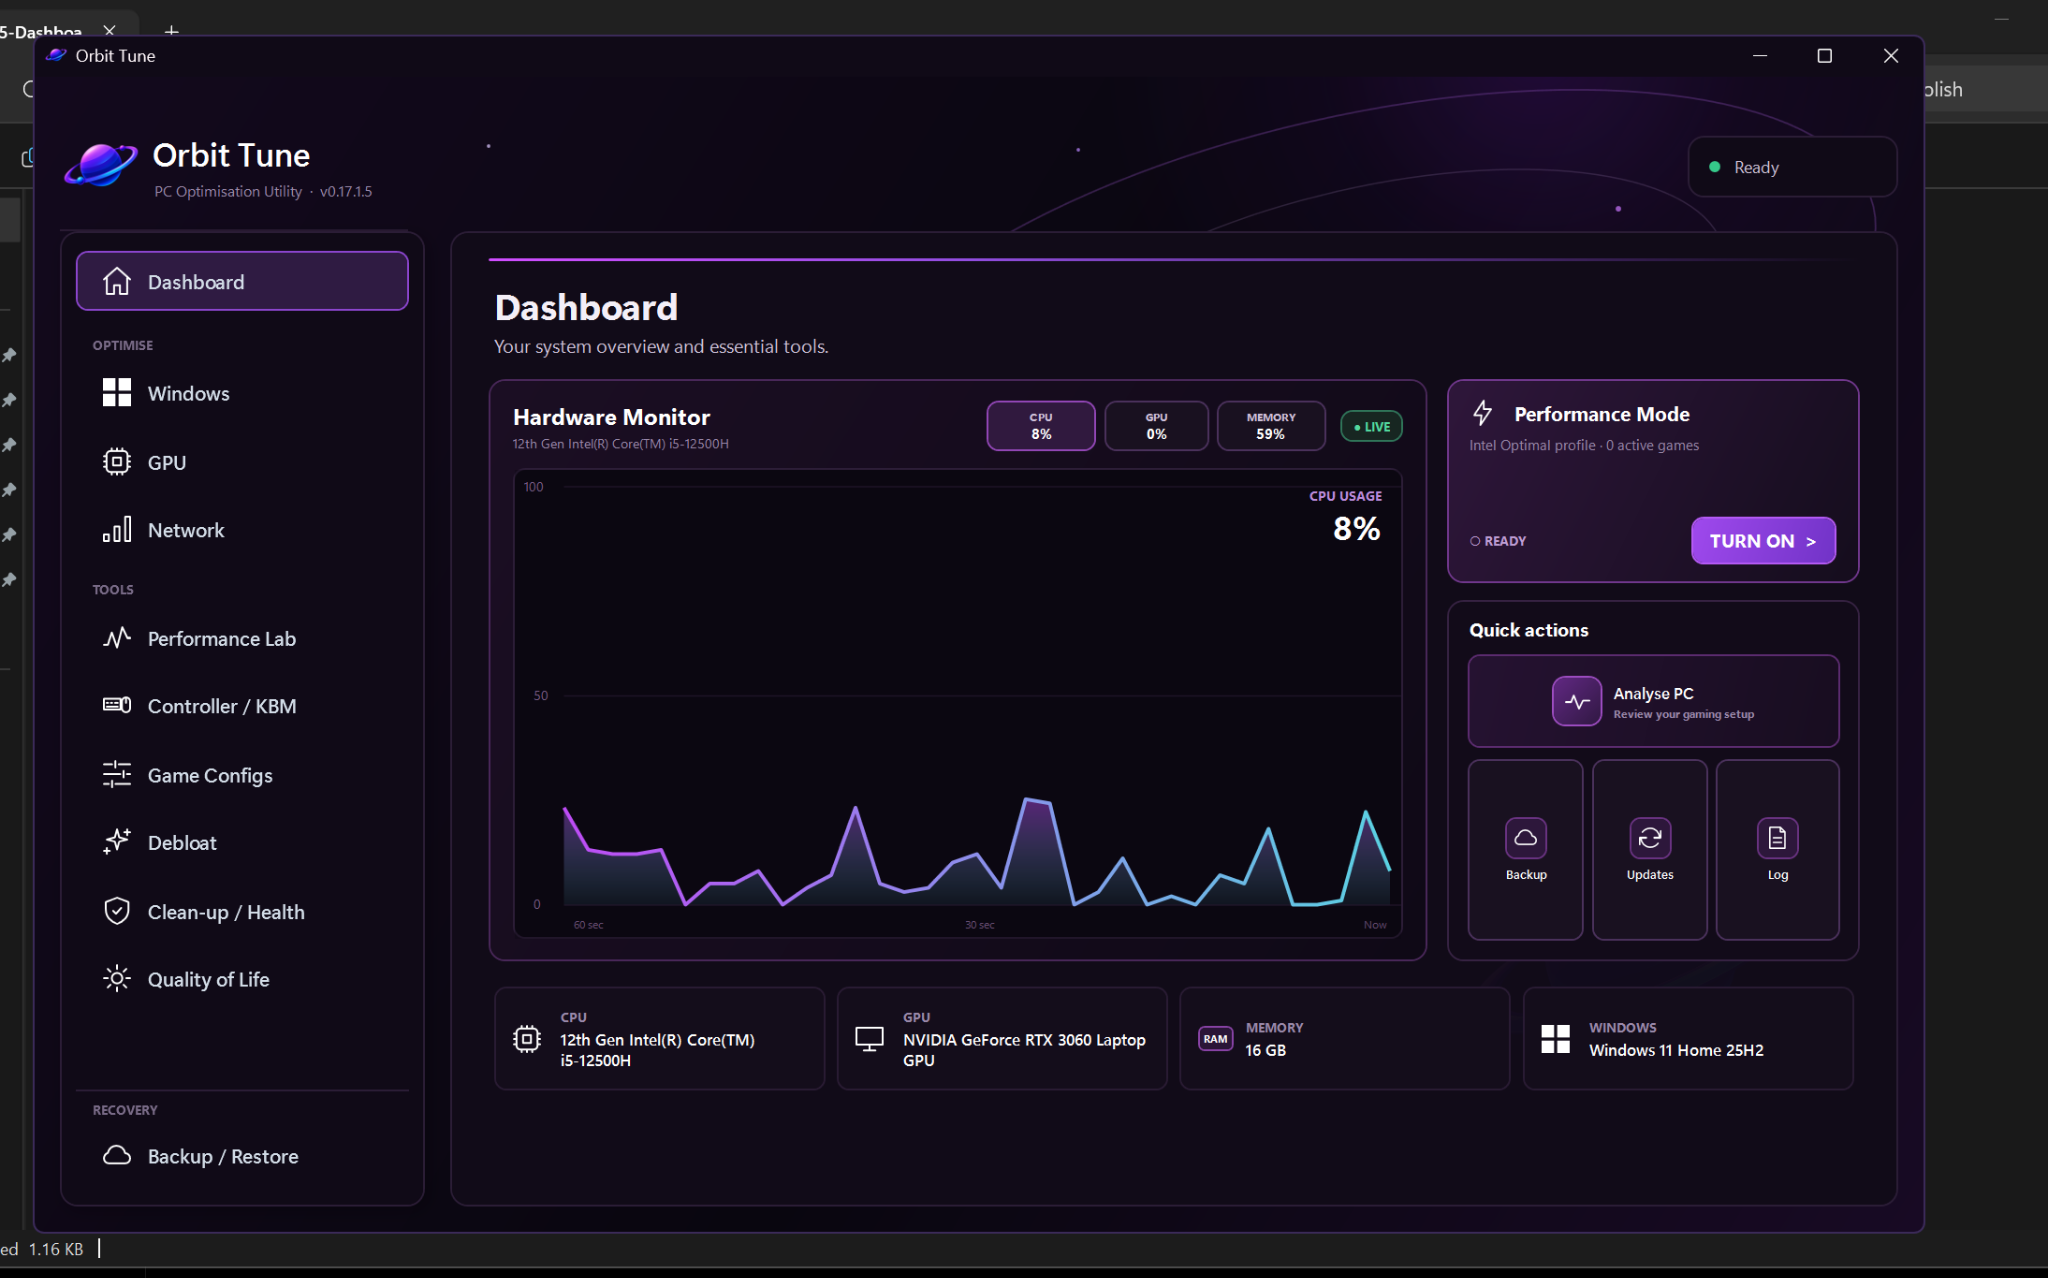
Task: Click the Network bars icon
Action: (117, 530)
